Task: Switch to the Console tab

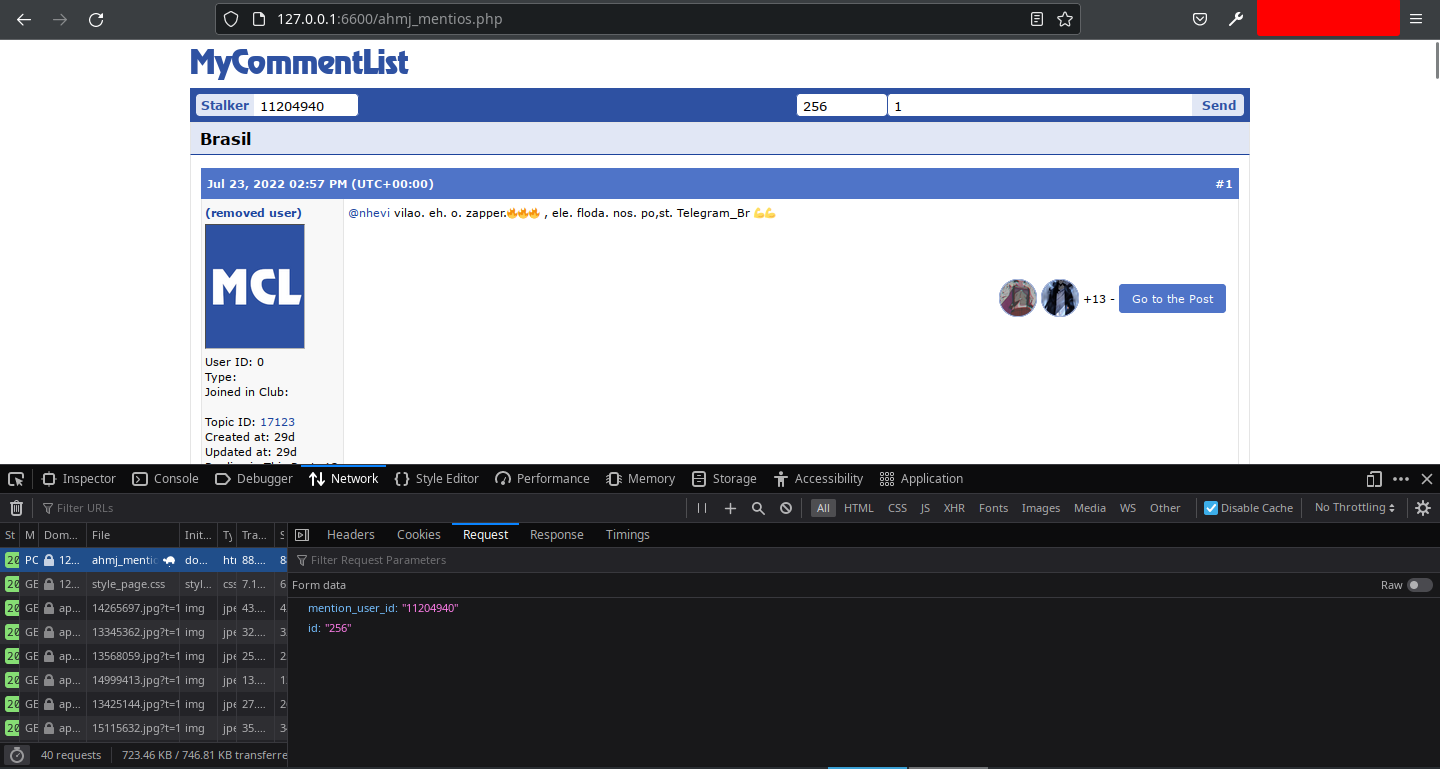Action: (166, 479)
